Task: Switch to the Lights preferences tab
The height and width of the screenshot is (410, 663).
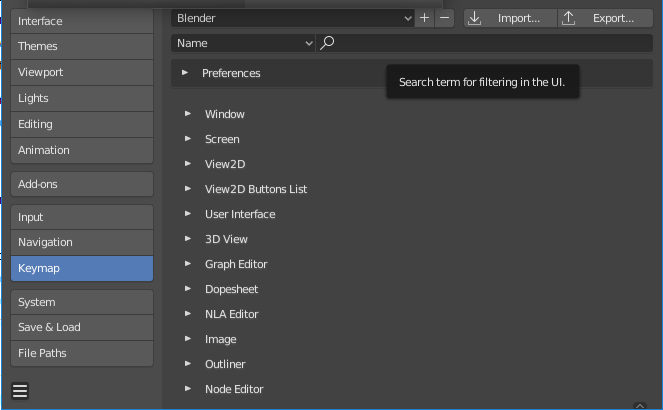Action: [82, 98]
